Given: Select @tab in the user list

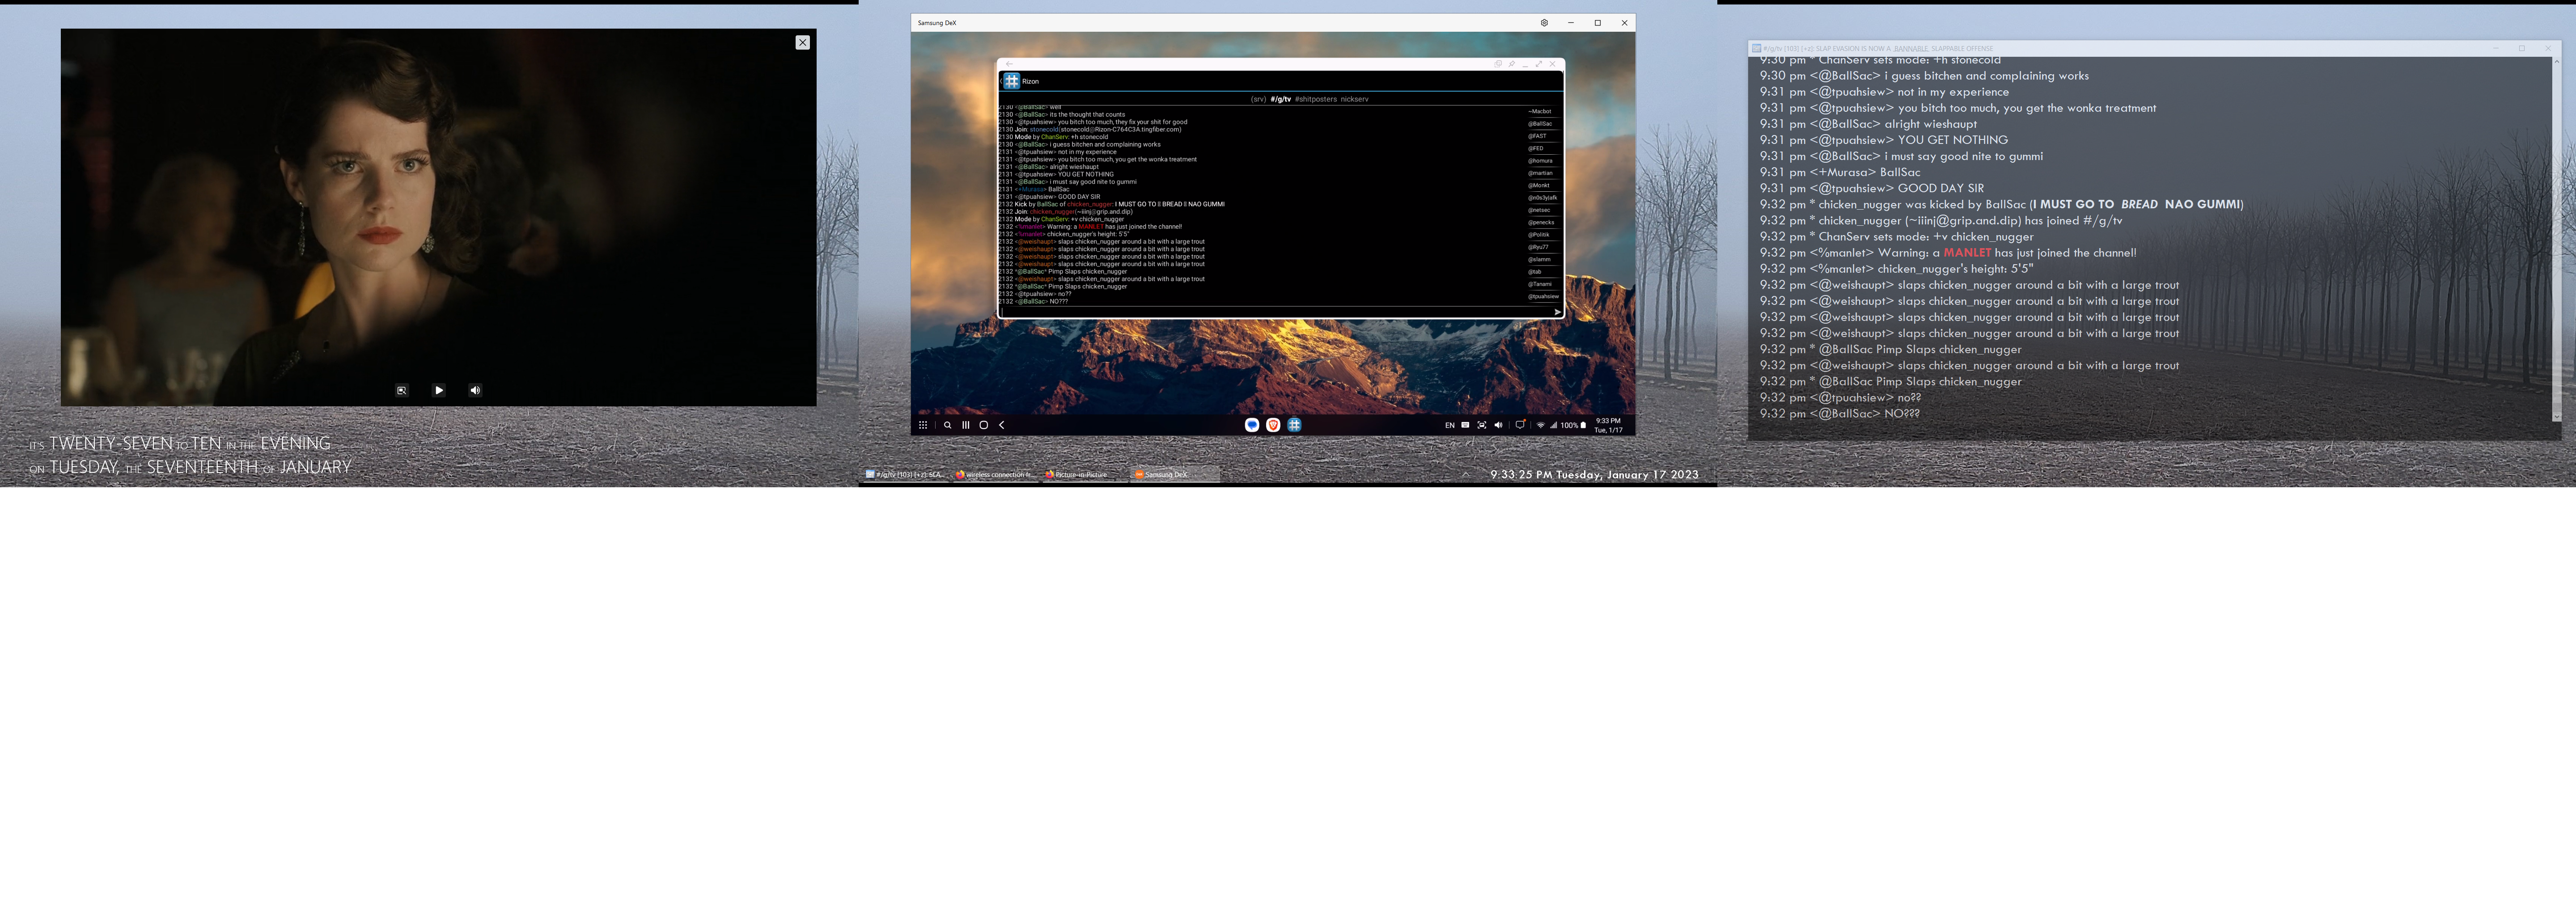Looking at the screenshot, I should click(x=1535, y=271).
